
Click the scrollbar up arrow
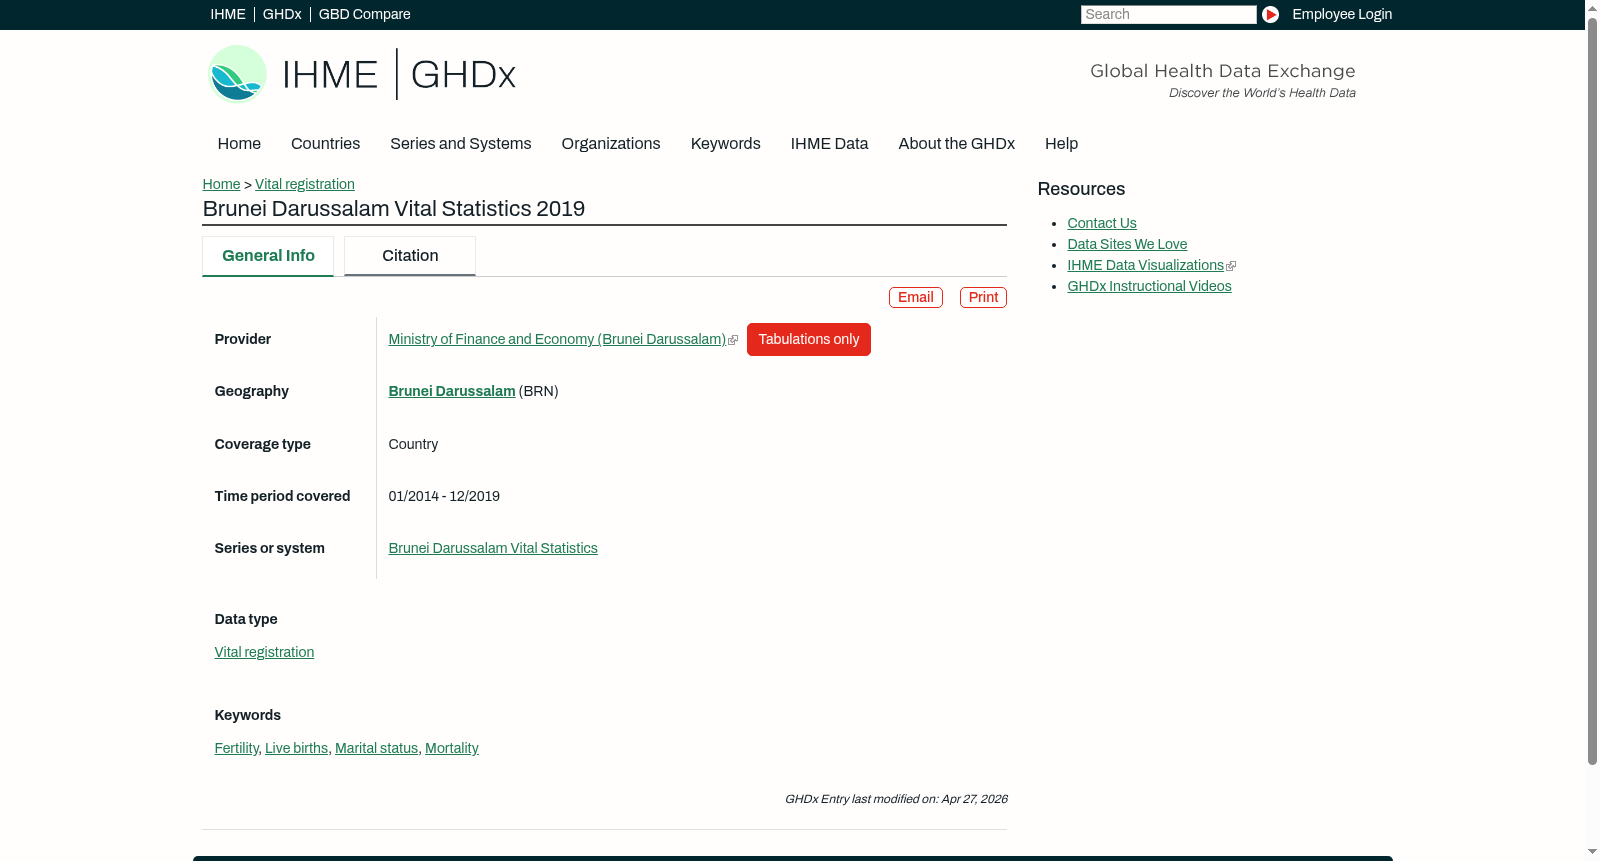tap(1592, 7)
